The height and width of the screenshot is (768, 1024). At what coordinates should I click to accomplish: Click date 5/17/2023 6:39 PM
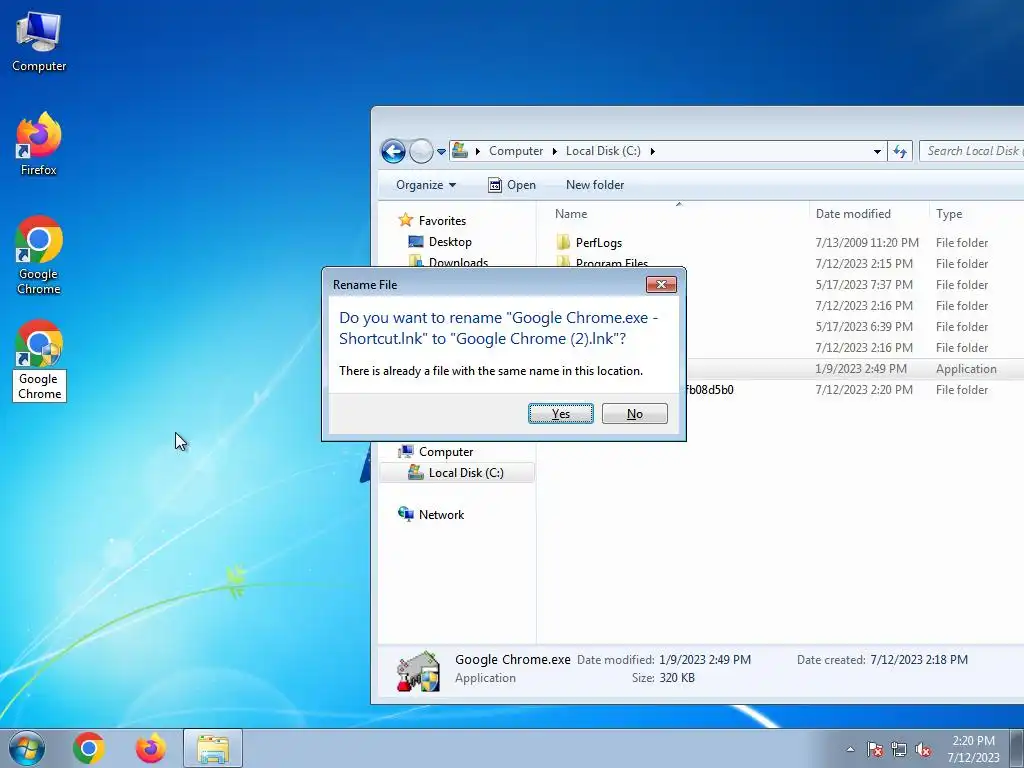863,327
